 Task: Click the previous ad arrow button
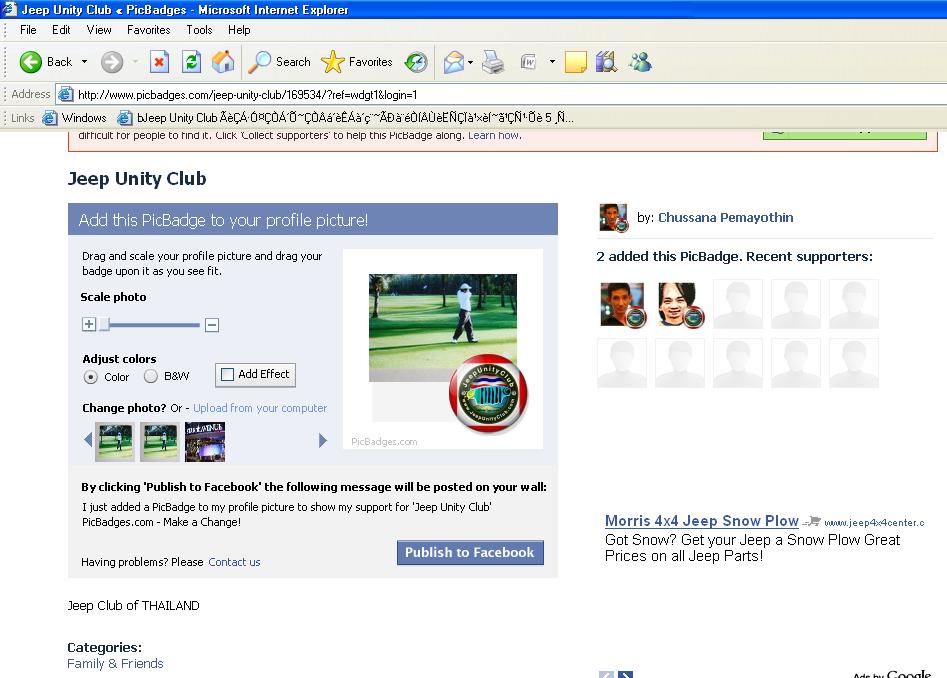(606, 675)
